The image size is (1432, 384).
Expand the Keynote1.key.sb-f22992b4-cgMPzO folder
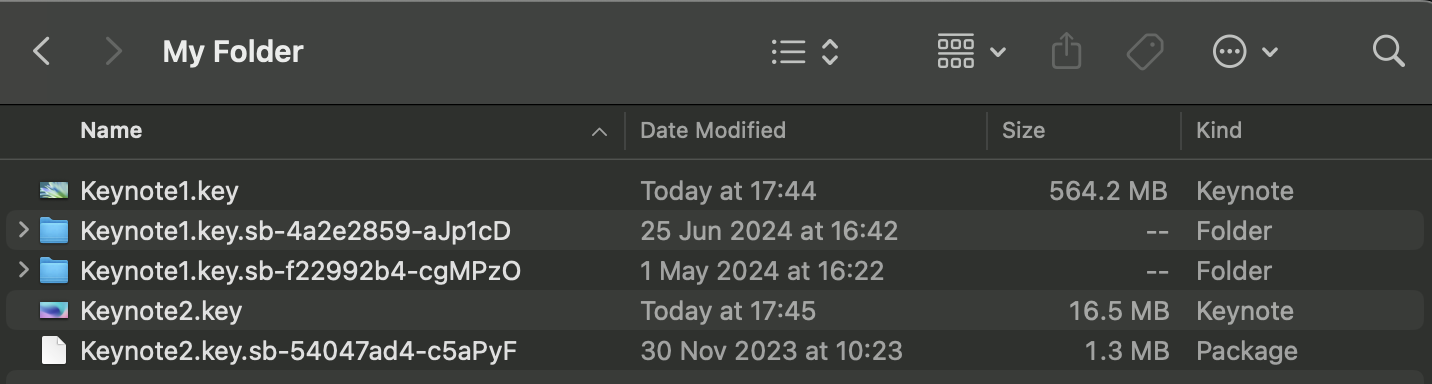[x=23, y=271]
